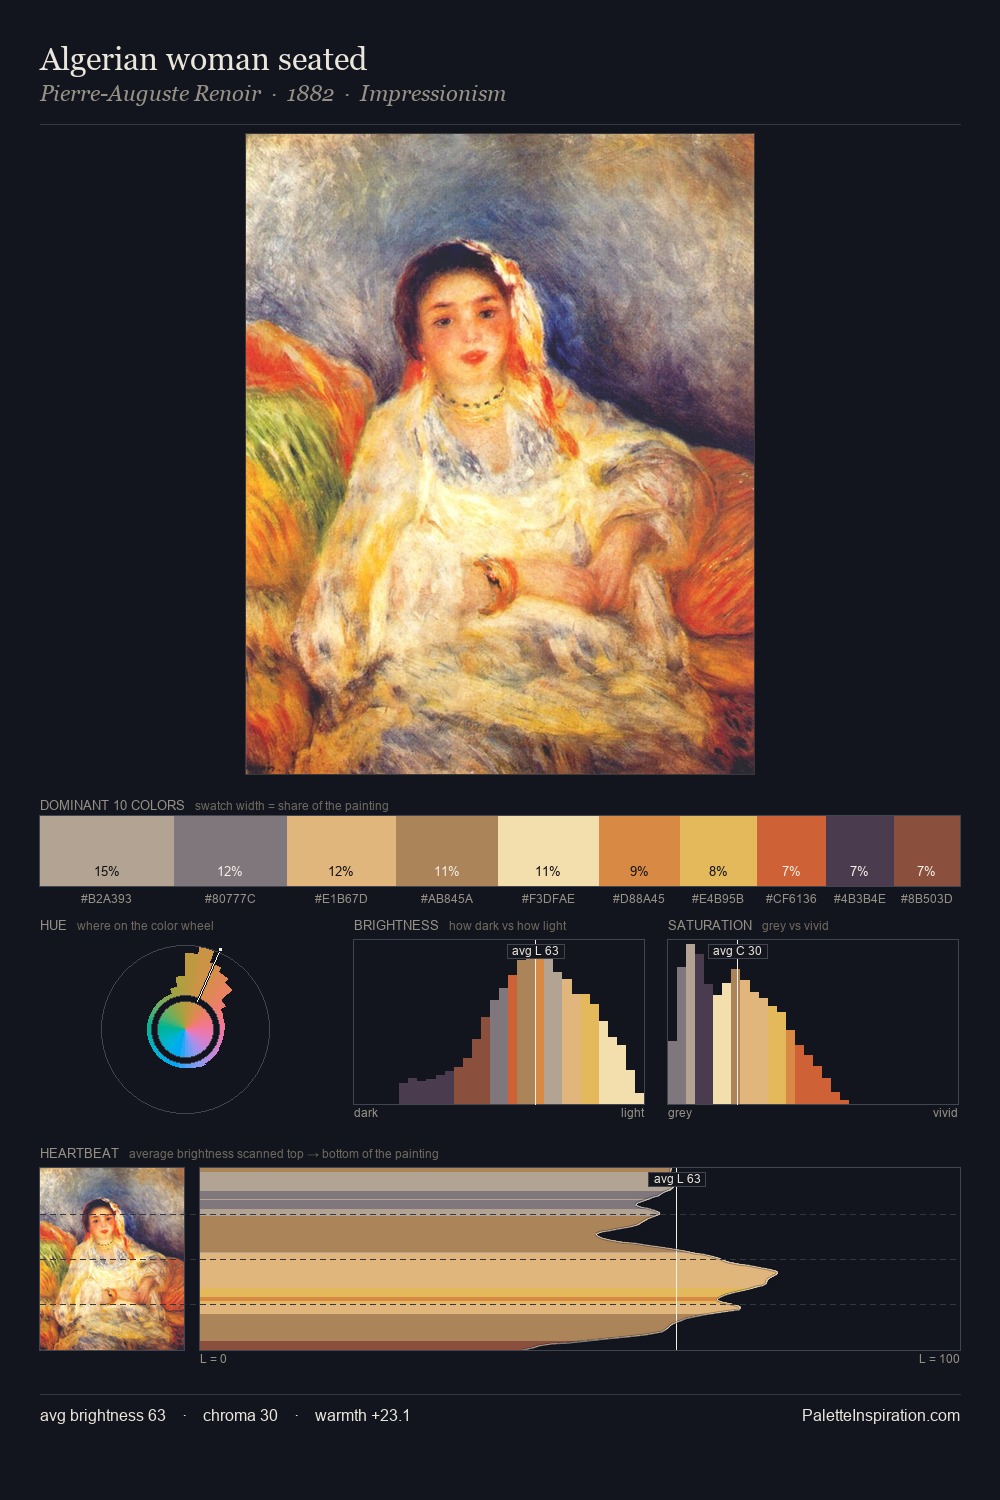The width and height of the screenshot is (1000, 1500).
Task: Click the artist name Pierre-Auguste Renoir
Action: [150, 94]
